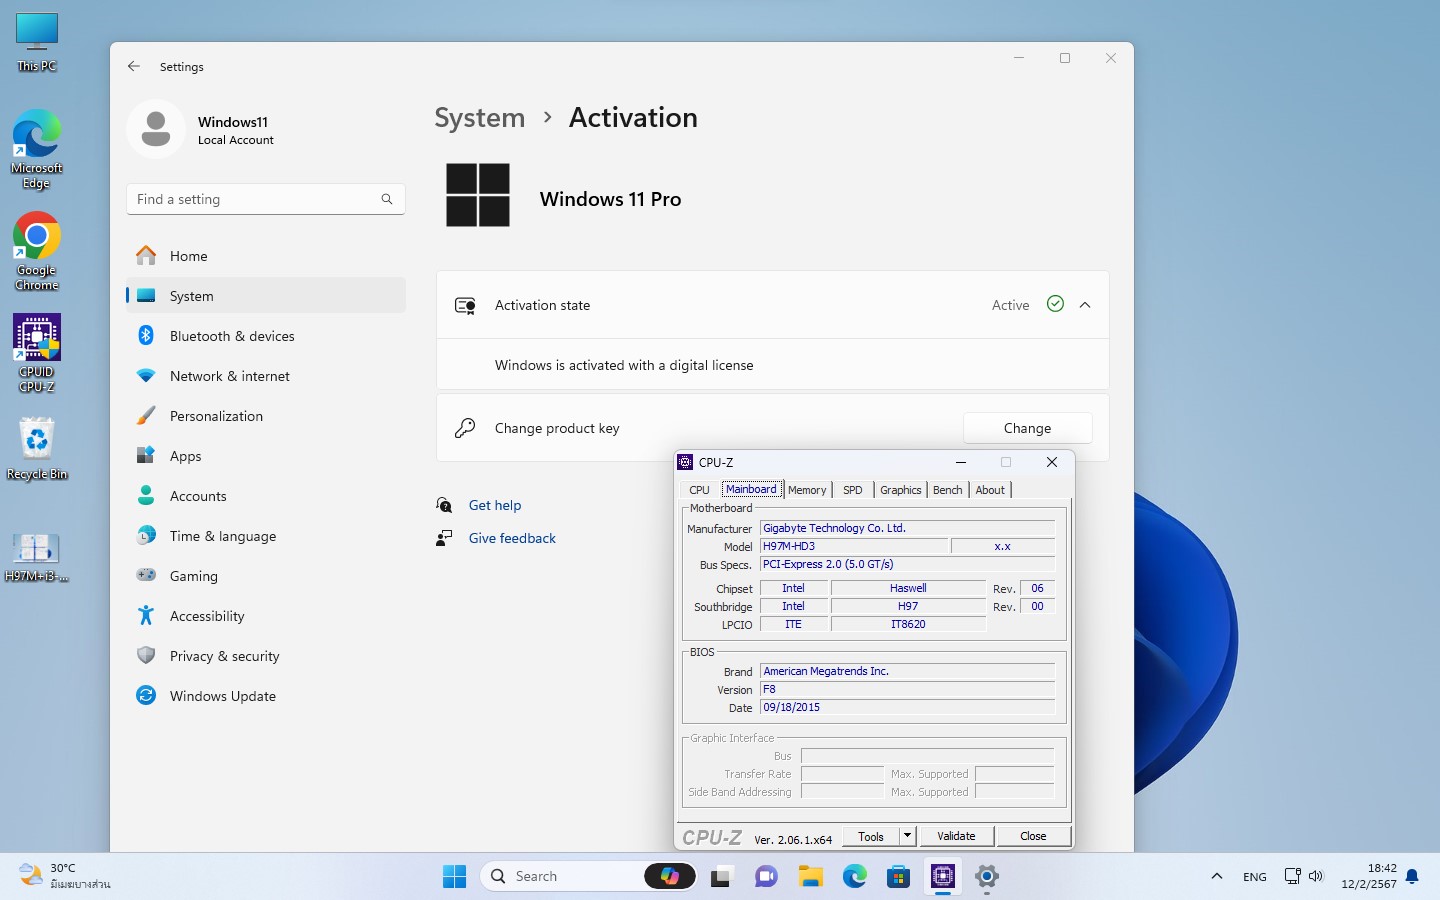This screenshot has height=900, width=1440.
Task: Open File Explorer from taskbar
Action: coord(810,877)
